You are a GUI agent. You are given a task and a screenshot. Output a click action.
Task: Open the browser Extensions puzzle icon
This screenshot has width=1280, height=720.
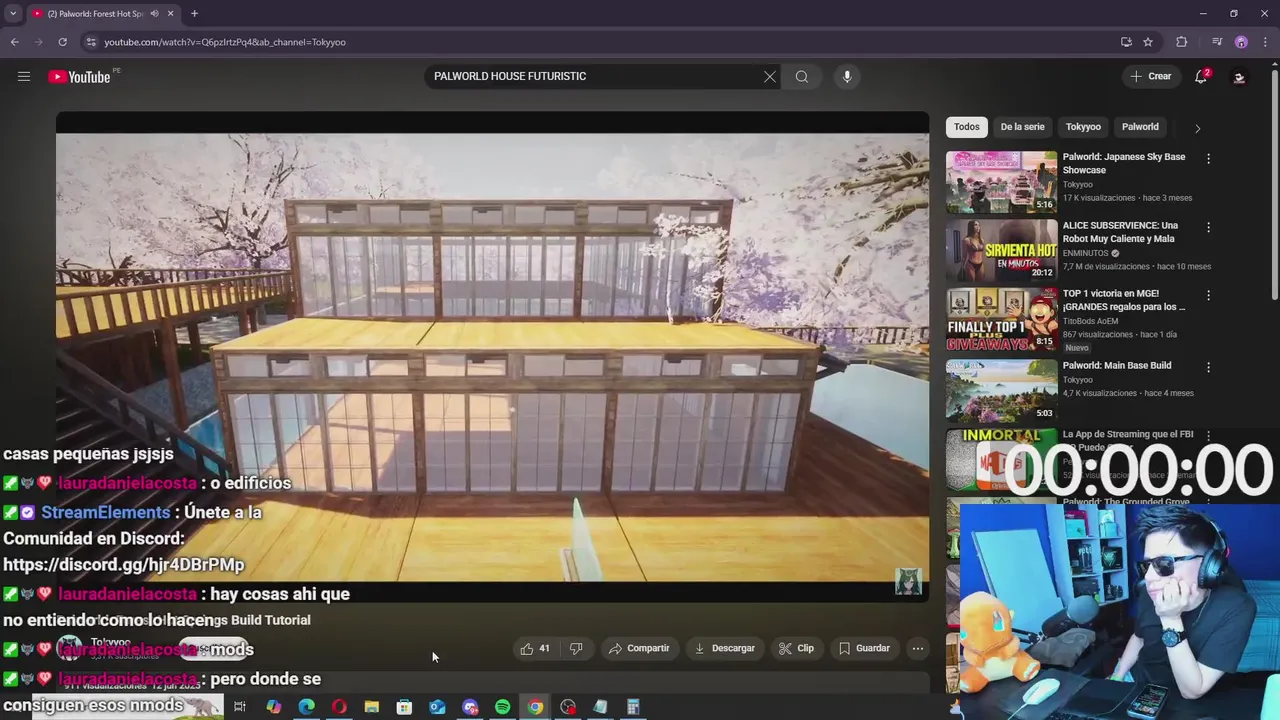coord(1181,42)
